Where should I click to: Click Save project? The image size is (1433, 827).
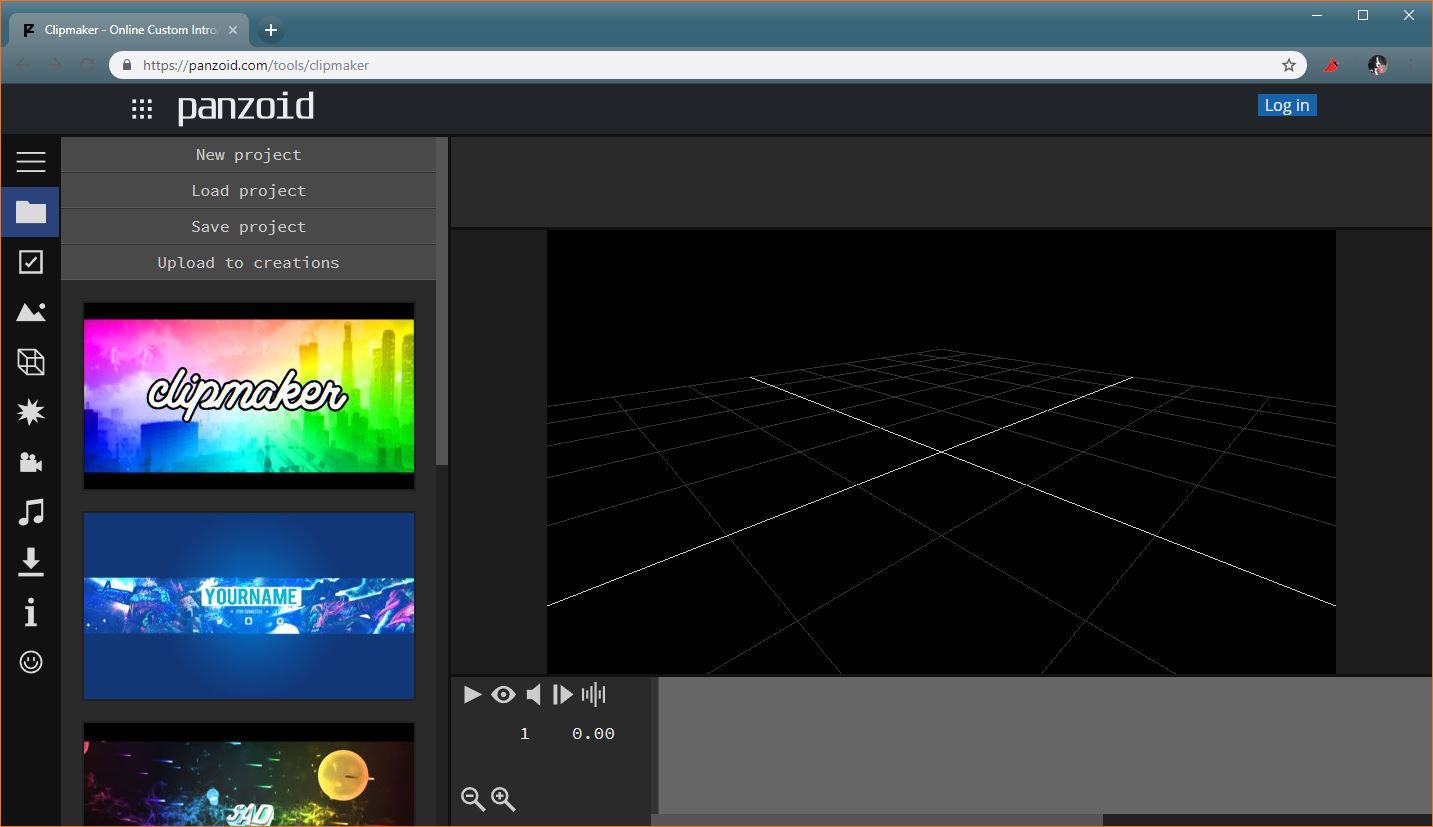tap(248, 226)
